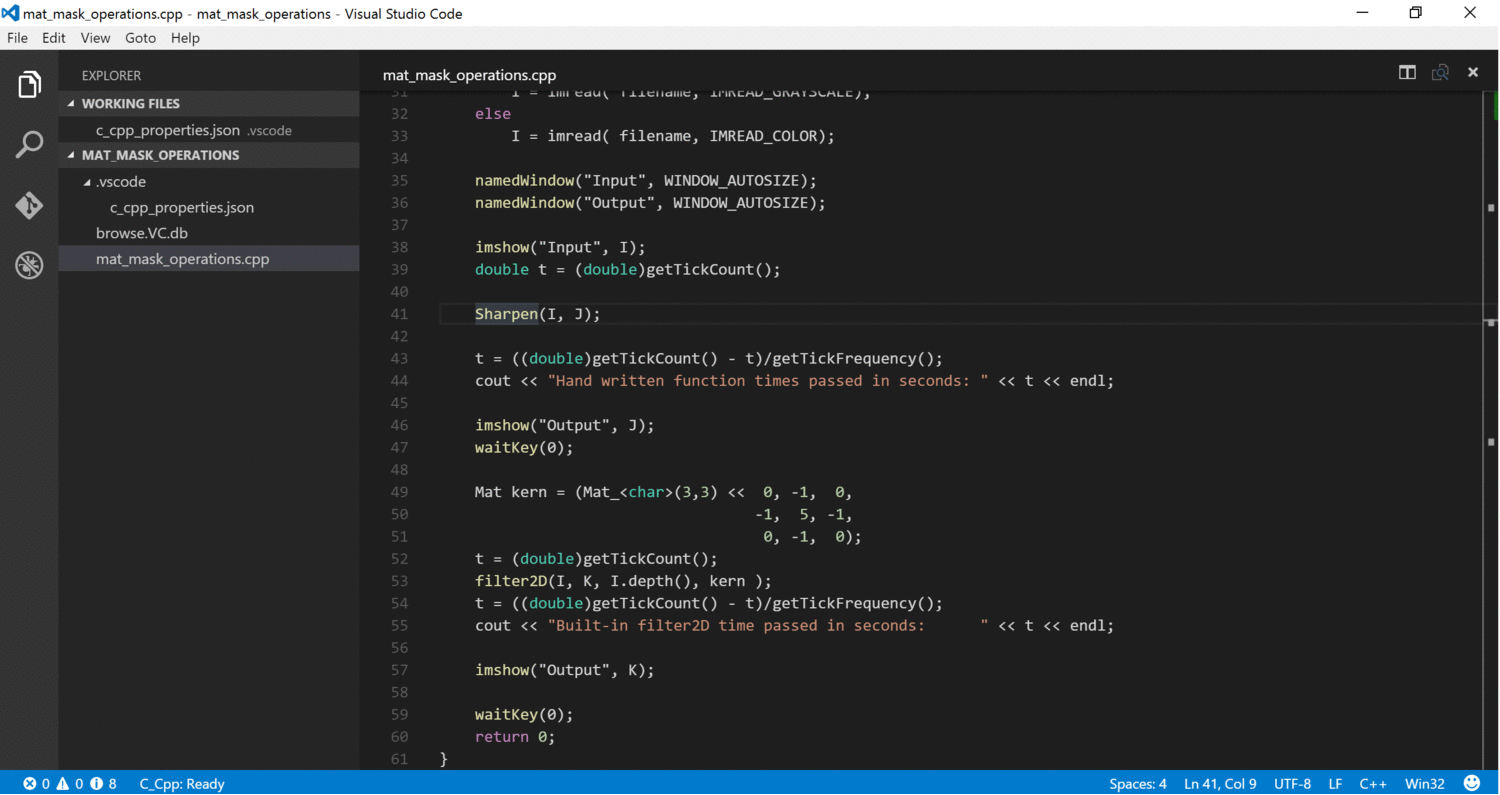Image resolution: width=1500 pixels, height=795 pixels.
Task: Change language mode from C++
Action: [x=1373, y=784]
